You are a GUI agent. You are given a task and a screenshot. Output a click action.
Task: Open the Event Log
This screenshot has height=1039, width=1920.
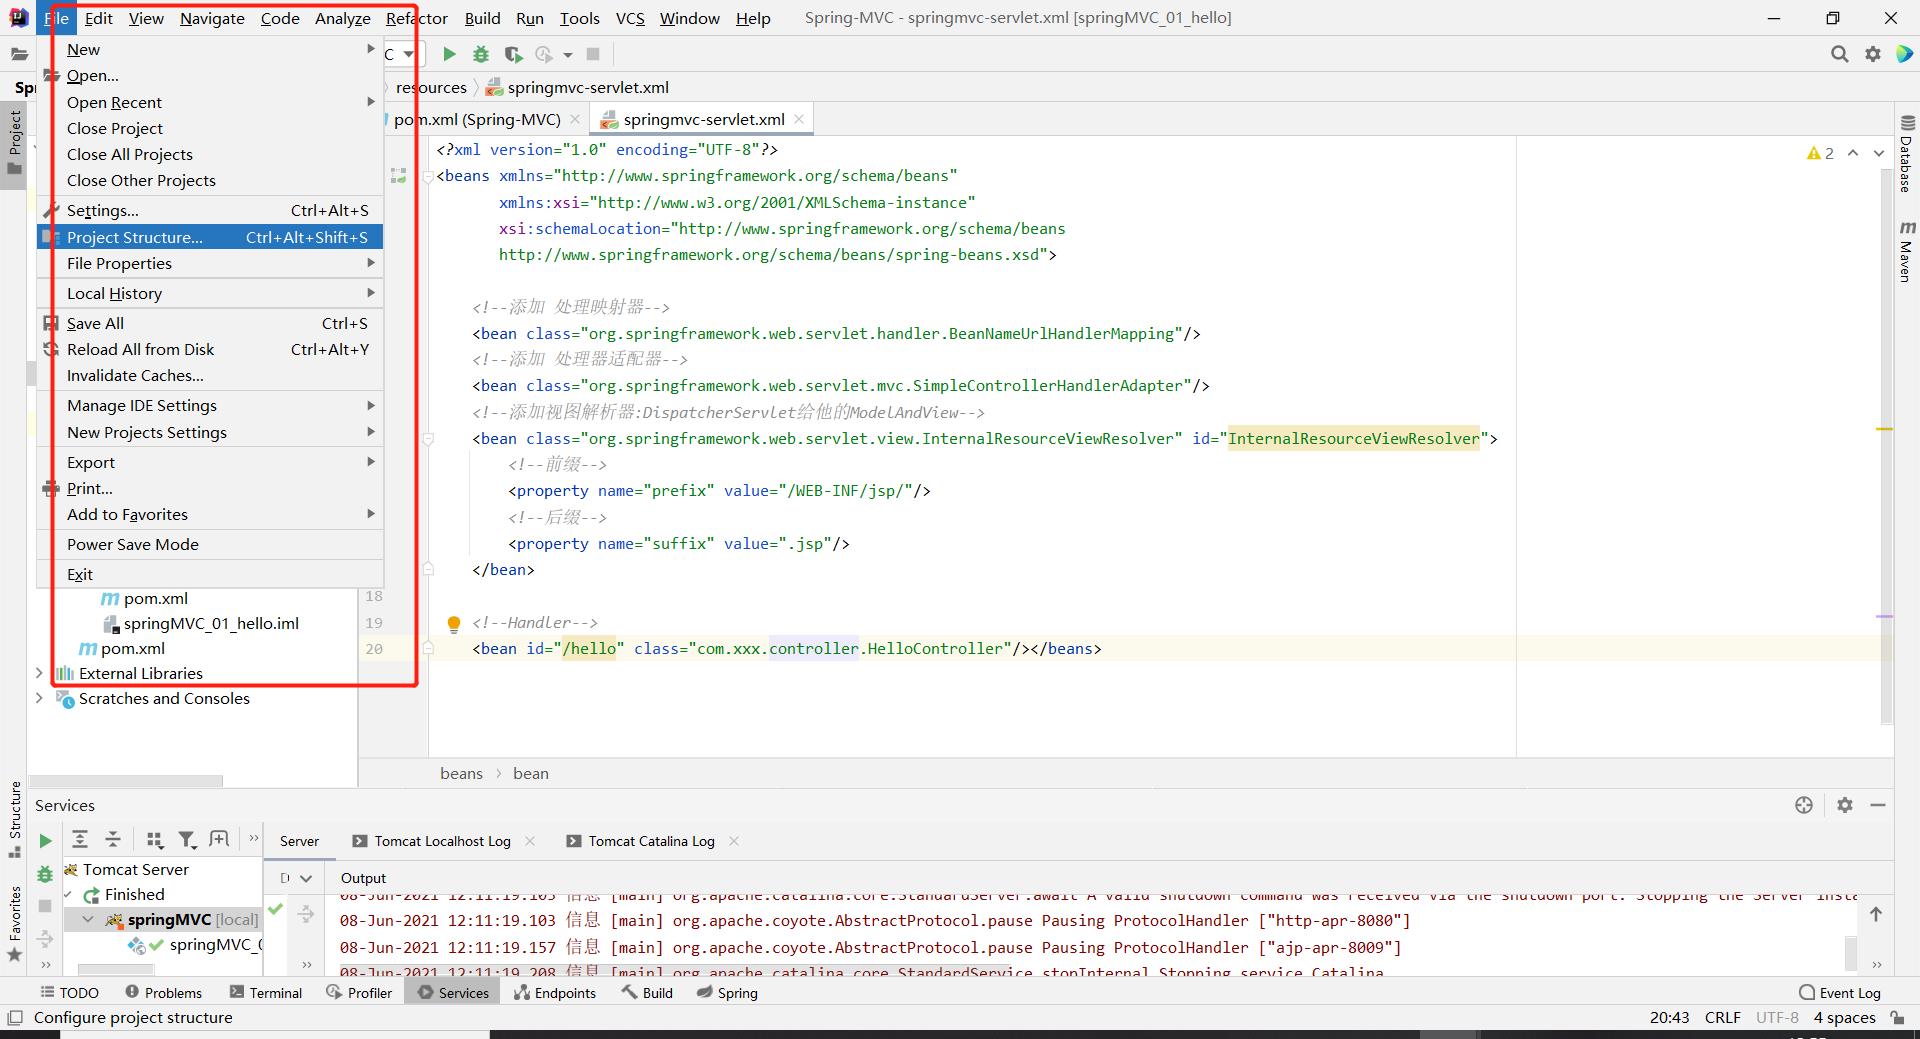click(1839, 992)
